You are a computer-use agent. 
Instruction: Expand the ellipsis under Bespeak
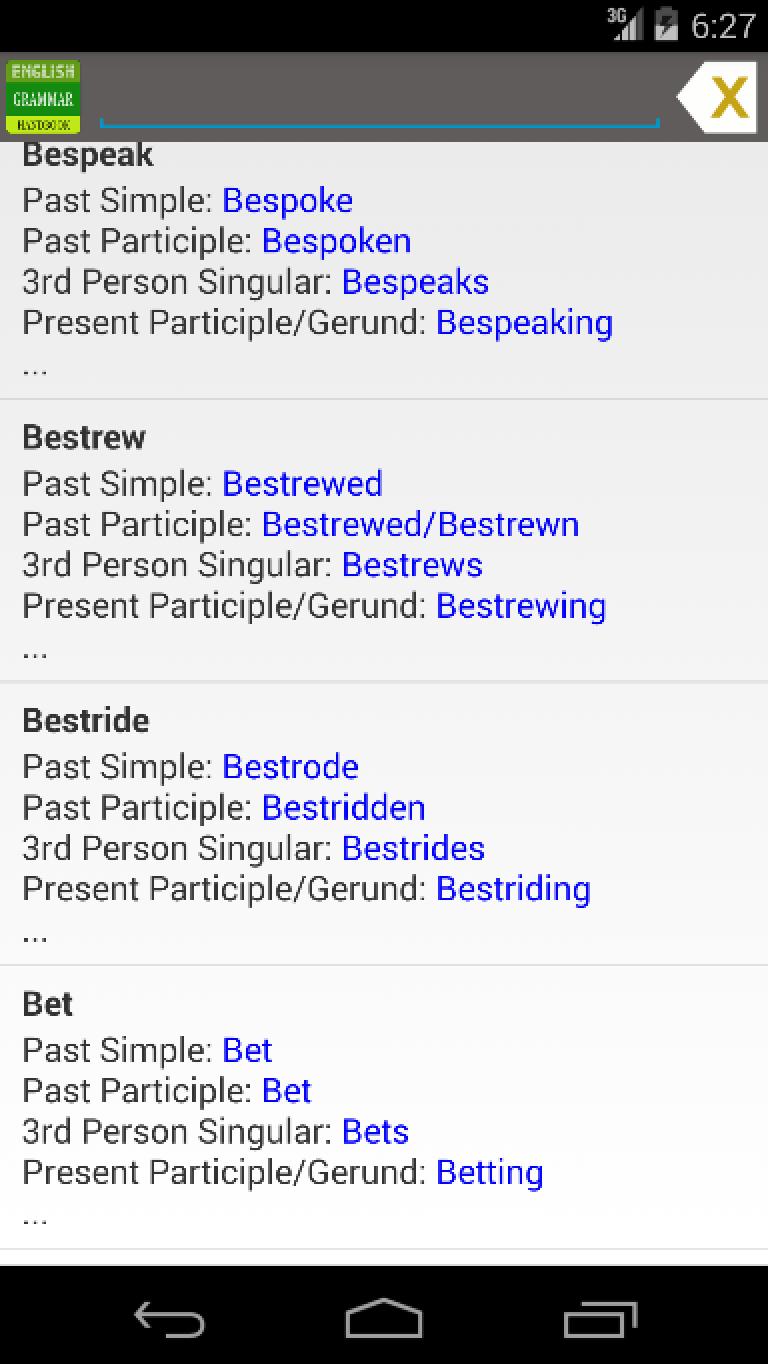point(35,367)
